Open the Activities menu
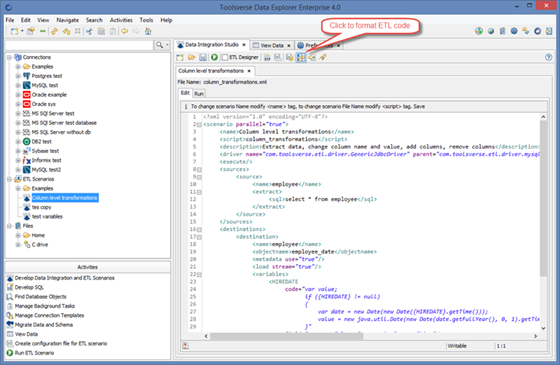This screenshot has height=365, width=560. click(121, 20)
